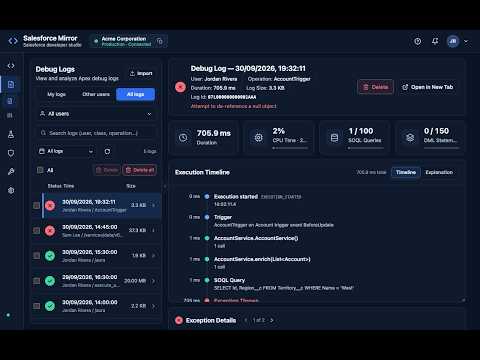The height and width of the screenshot is (360, 480).
Task: Expand the user menu chevron beside avatar
Action: pos(466,41)
